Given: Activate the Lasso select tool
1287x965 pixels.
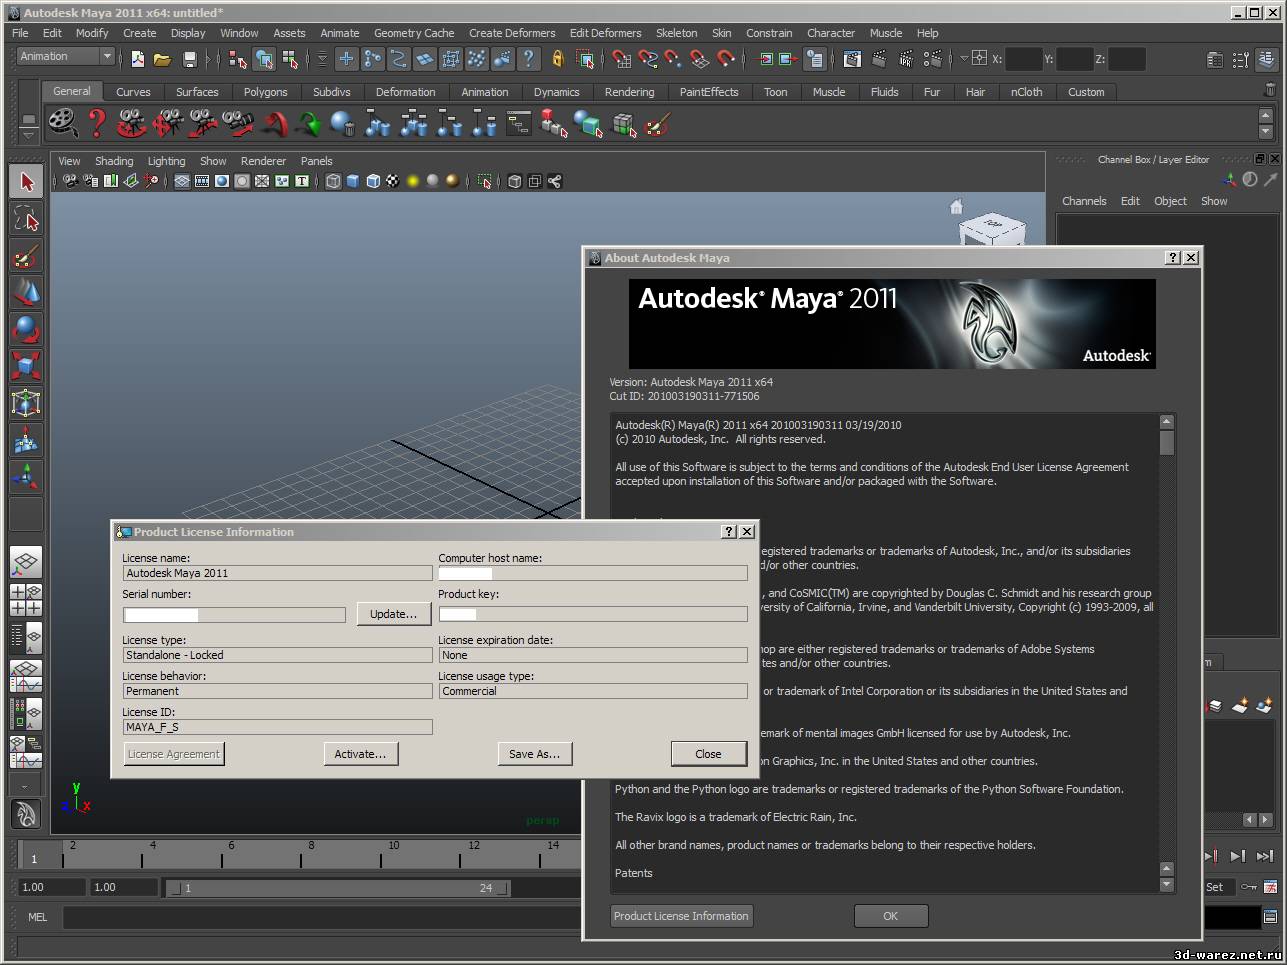Looking at the screenshot, I should [26, 219].
